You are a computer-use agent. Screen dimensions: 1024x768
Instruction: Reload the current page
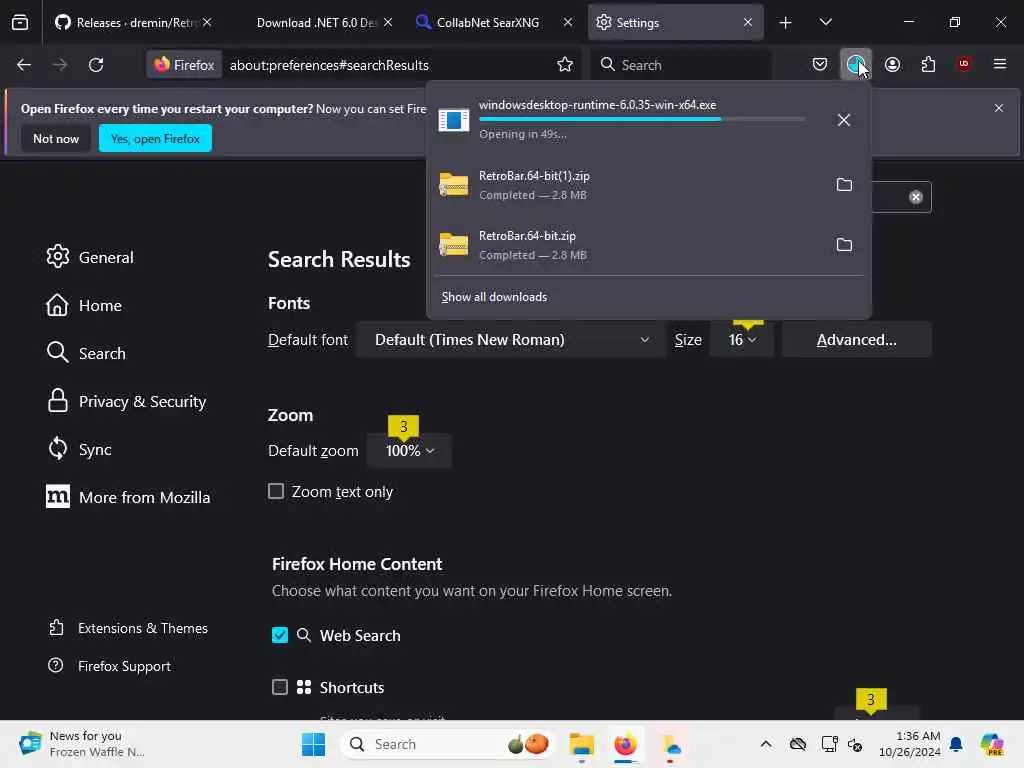[96, 65]
